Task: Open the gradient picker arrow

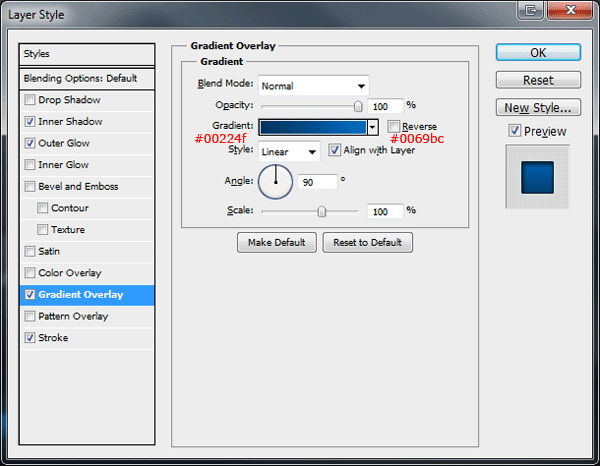Action: point(372,127)
